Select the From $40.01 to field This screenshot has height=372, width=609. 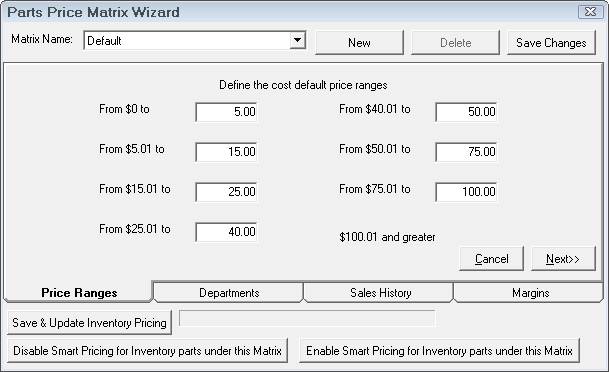(x=466, y=112)
